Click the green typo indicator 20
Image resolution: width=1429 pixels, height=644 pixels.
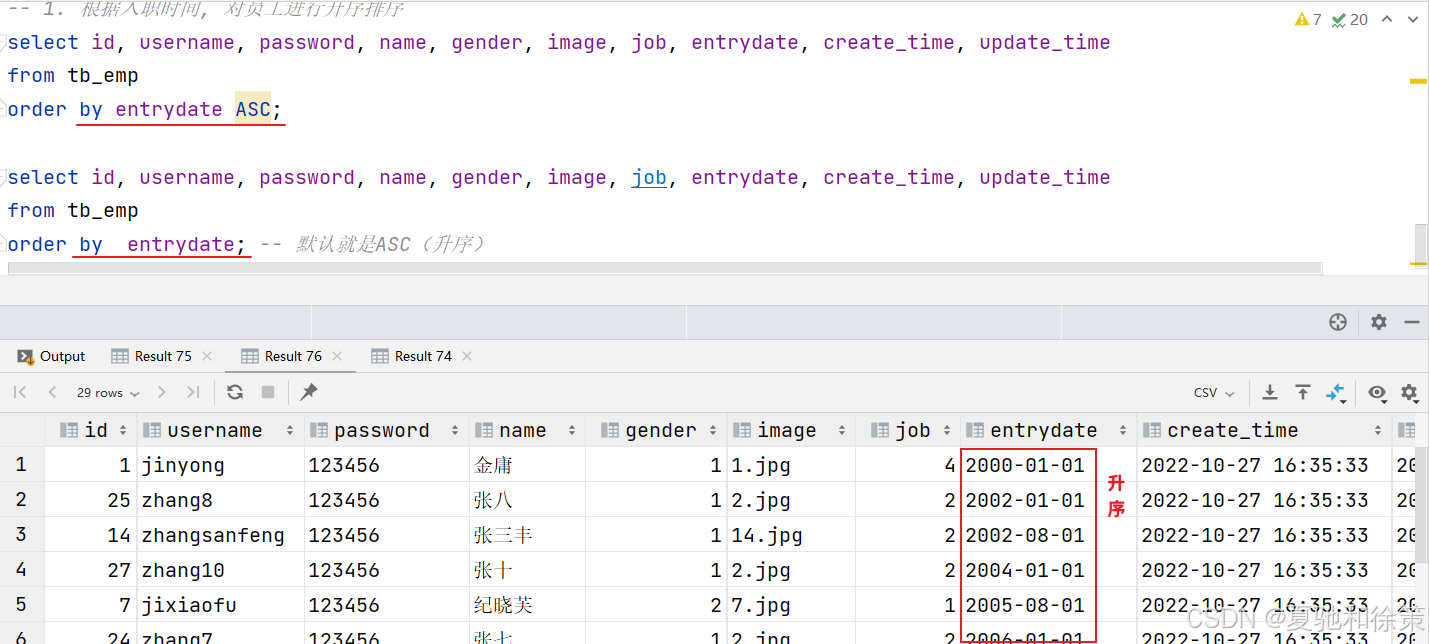point(1350,19)
